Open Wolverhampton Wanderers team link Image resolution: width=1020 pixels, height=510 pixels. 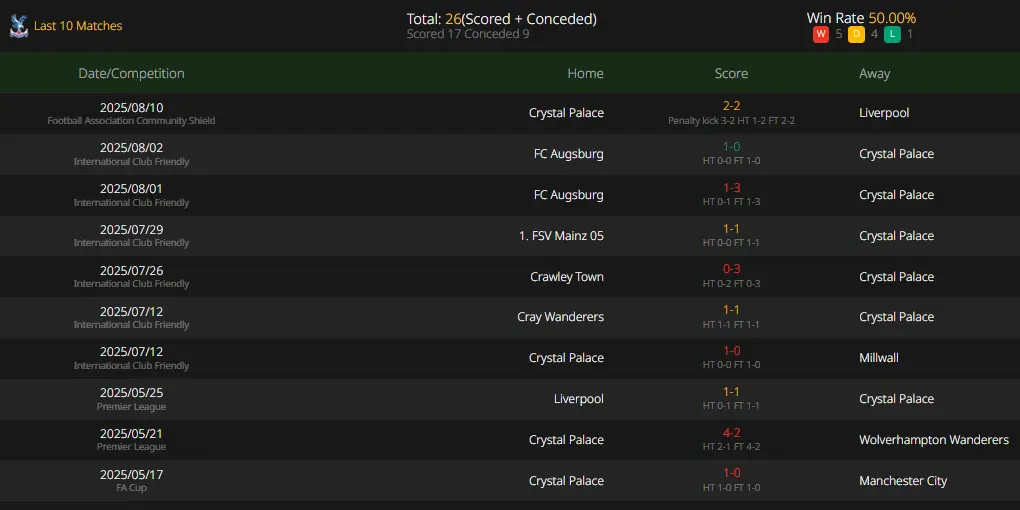(934, 440)
